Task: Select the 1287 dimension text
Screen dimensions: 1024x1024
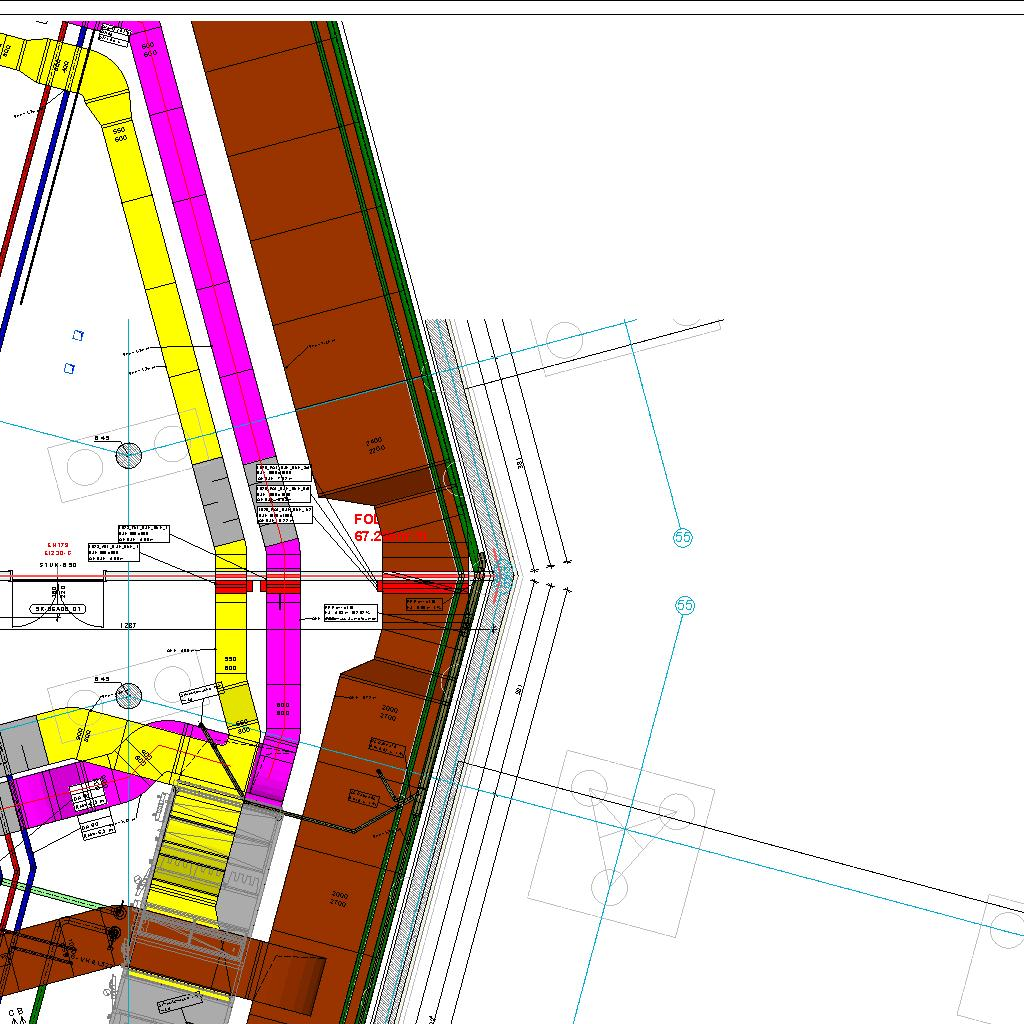Action: coord(128,625)
